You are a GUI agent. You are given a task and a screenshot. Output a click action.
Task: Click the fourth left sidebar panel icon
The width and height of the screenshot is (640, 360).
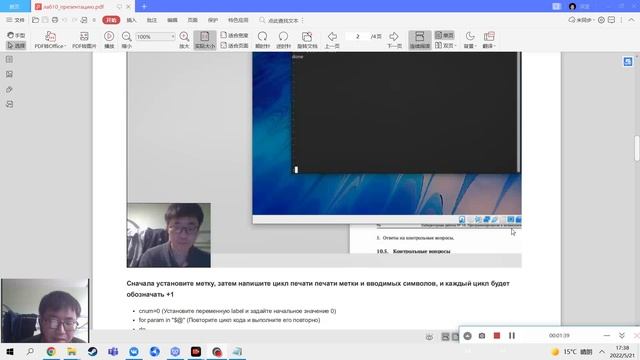click(9, 104)
